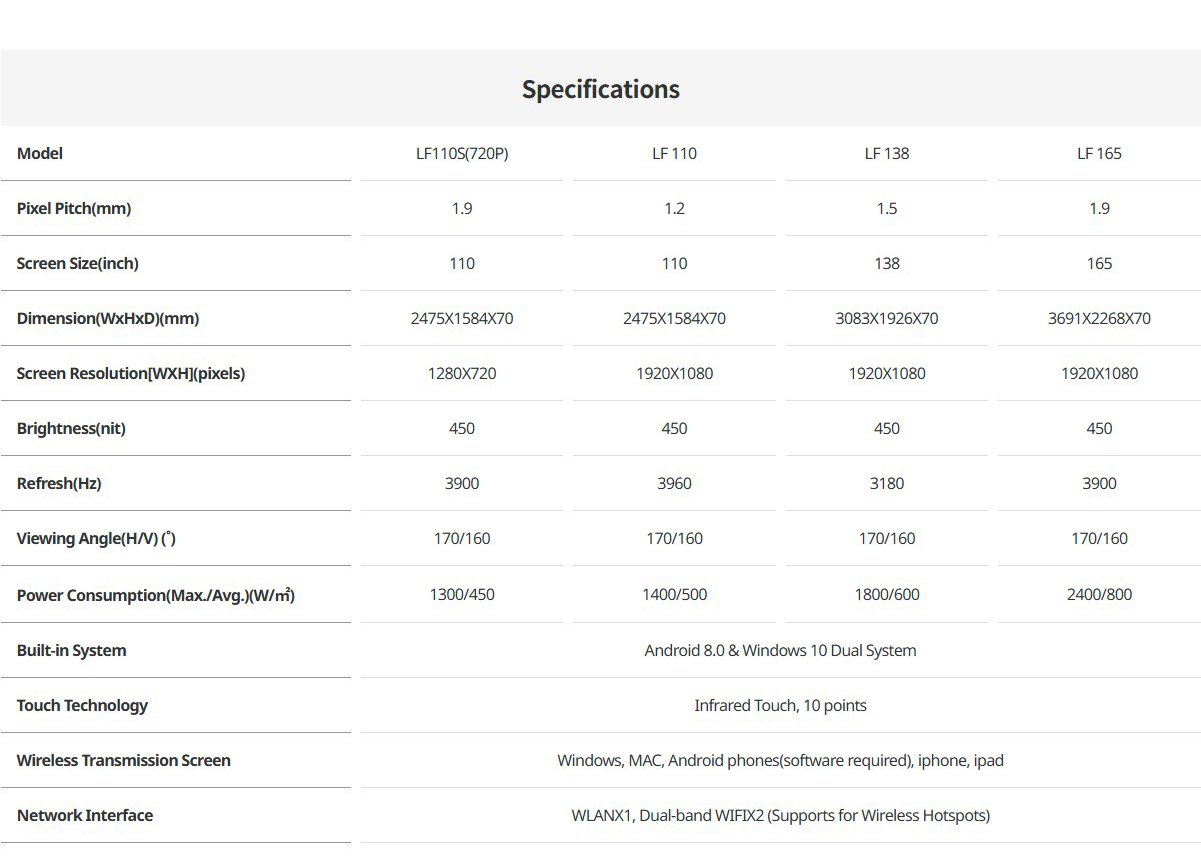Viewport: 1201px width, 866px height.
Task: Click the Specifications heading
Action: point(600,89)
